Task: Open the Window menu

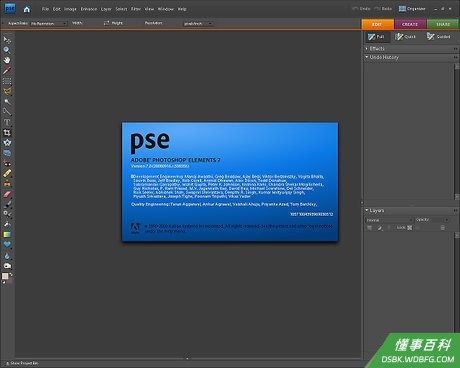Action: pyautogui.click(x=166, y=9)
